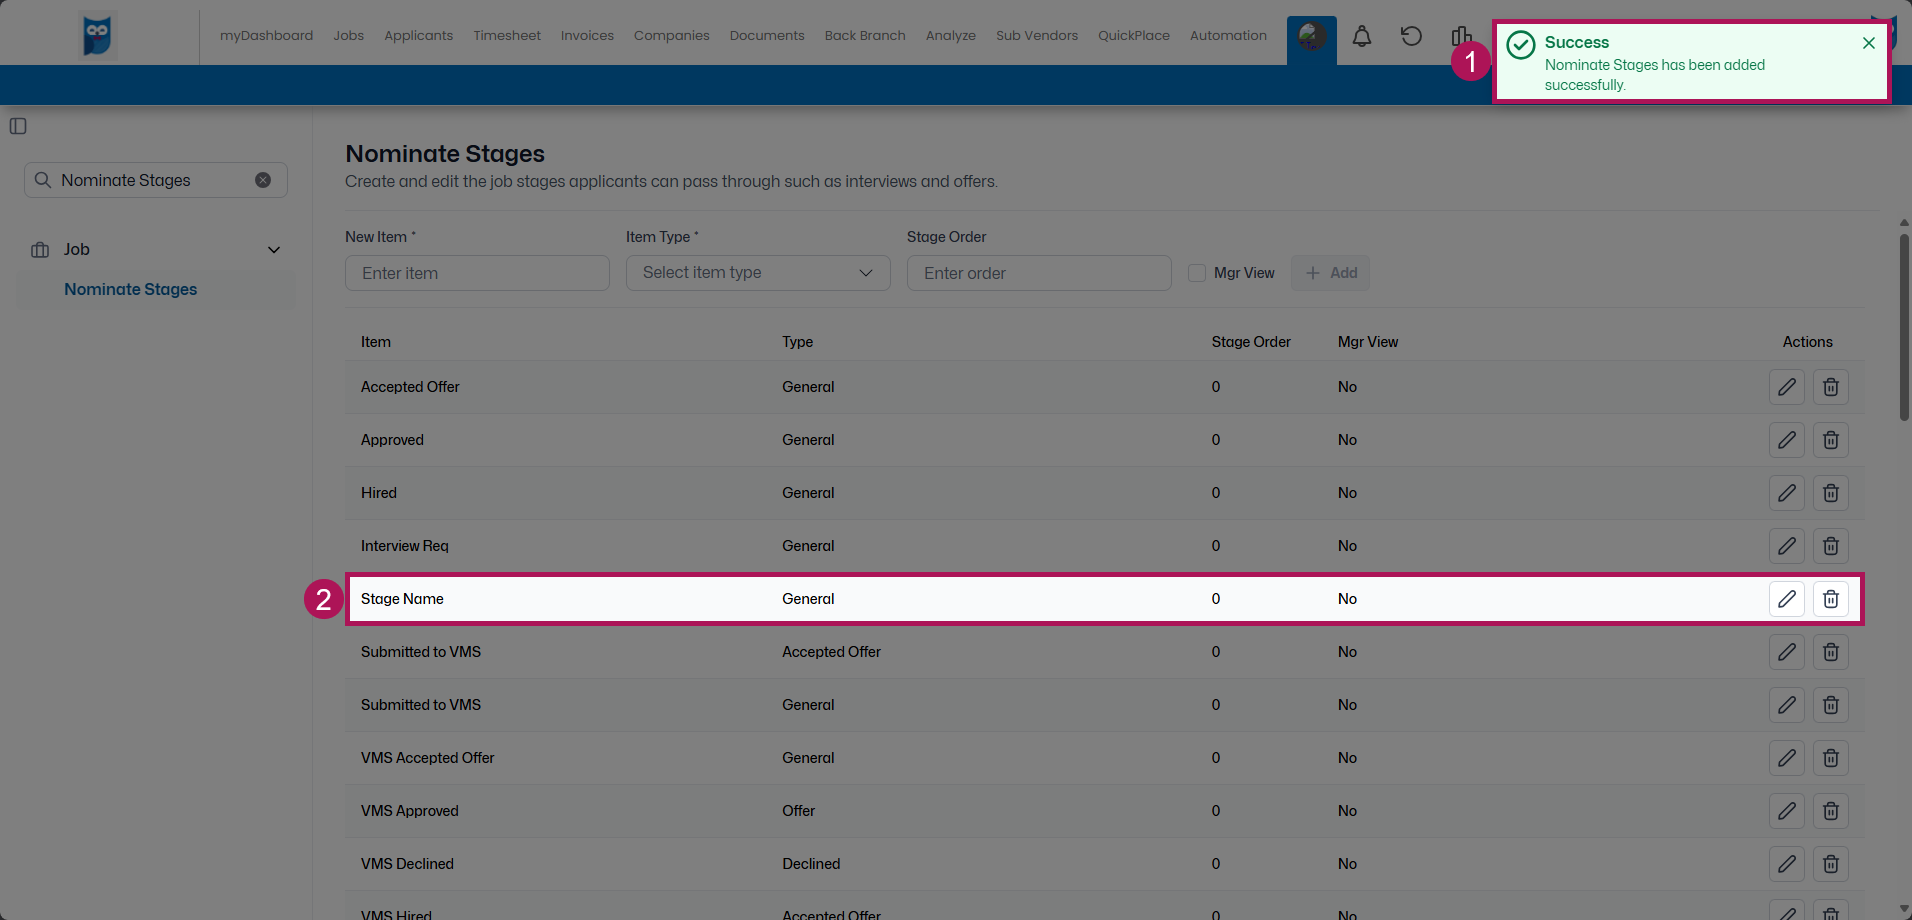This screenshot has width=1912, height=920.
Task: Delete Submitted to VMS General row
Action: coord(1831,705)
